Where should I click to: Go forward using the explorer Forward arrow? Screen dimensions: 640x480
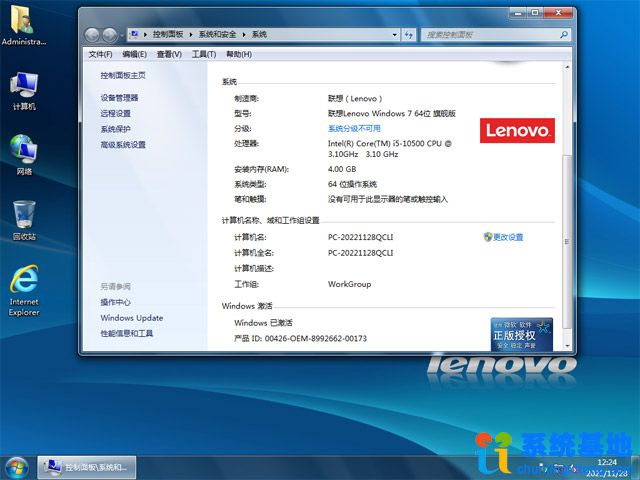[x=109, y=35]
